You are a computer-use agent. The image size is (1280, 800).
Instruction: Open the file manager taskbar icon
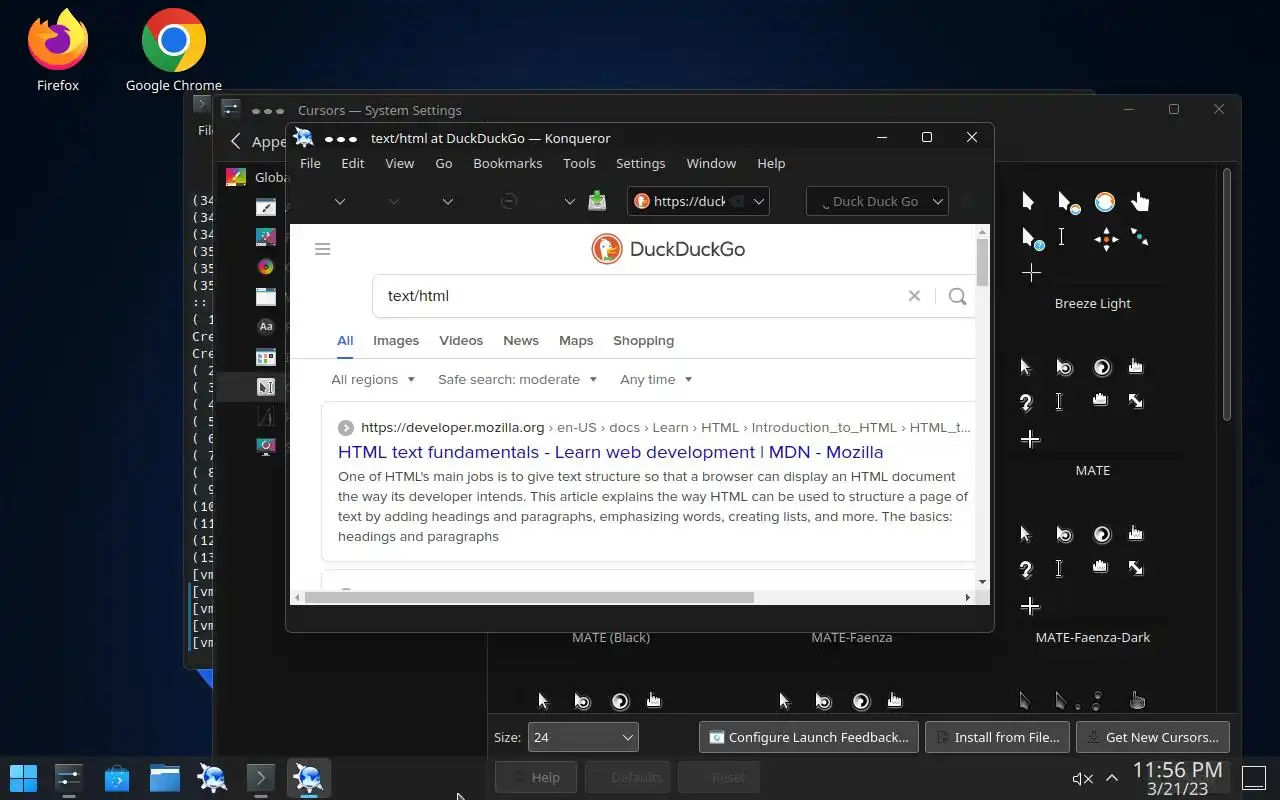(164, 778)
